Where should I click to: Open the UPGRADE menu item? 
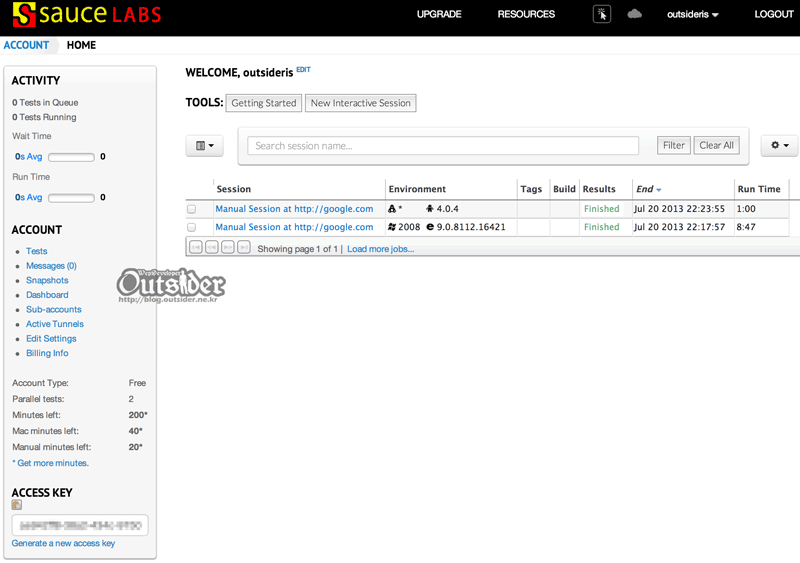439,14
